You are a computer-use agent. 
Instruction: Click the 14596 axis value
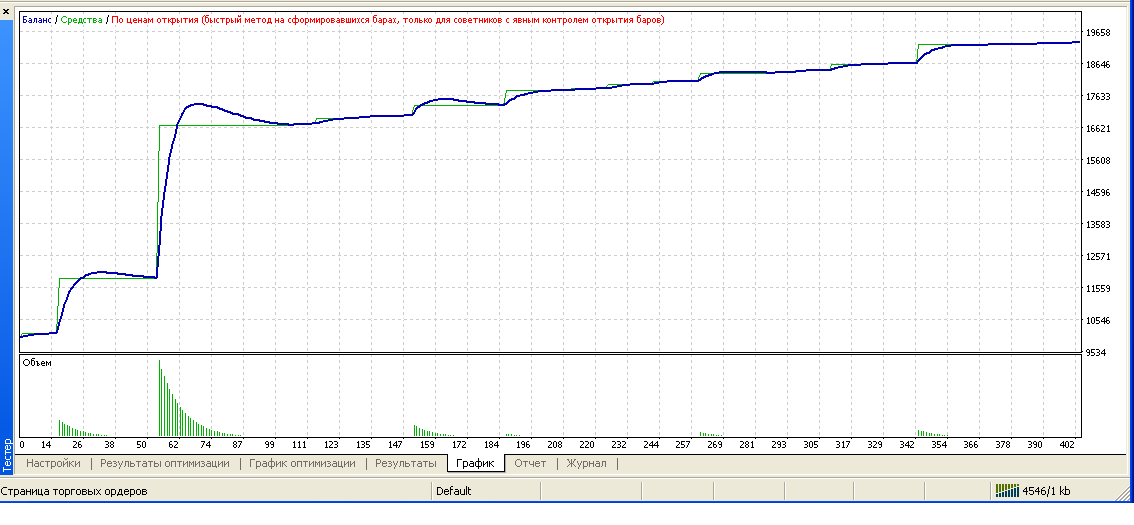click(x=1098, y=192)
